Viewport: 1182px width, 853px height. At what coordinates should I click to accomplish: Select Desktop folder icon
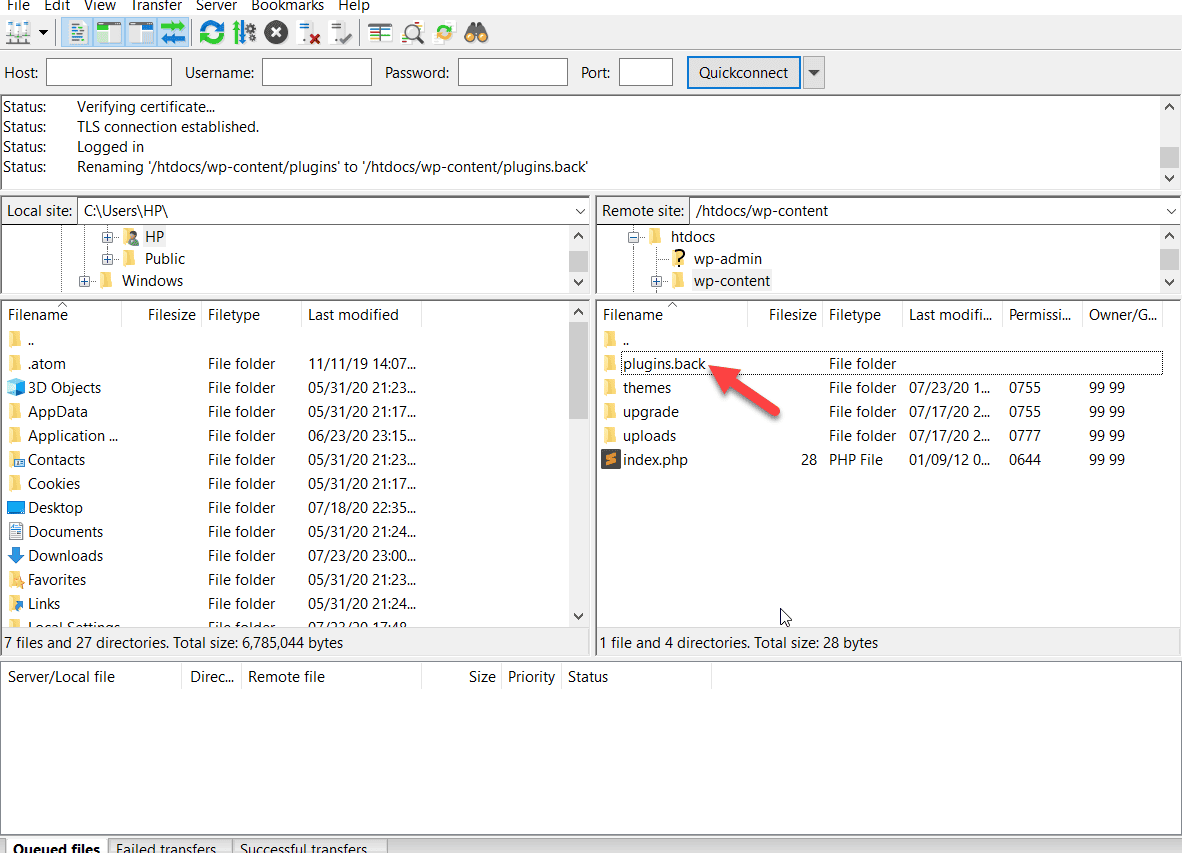coord(16,507)
